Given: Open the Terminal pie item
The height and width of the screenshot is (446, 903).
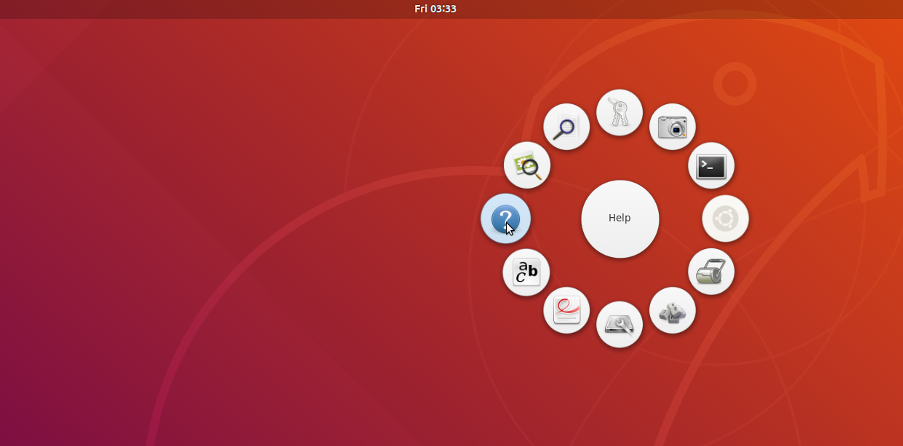Looking at the screenshot, I should click(x=711, y=166).
